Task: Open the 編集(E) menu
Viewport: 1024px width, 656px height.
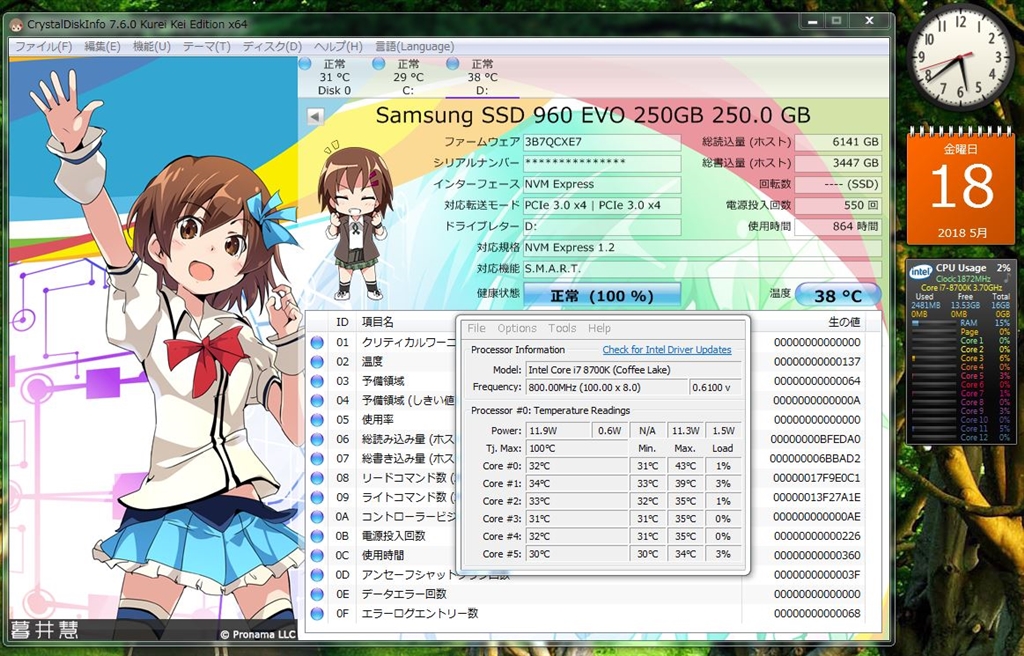Action: (102, 46)
